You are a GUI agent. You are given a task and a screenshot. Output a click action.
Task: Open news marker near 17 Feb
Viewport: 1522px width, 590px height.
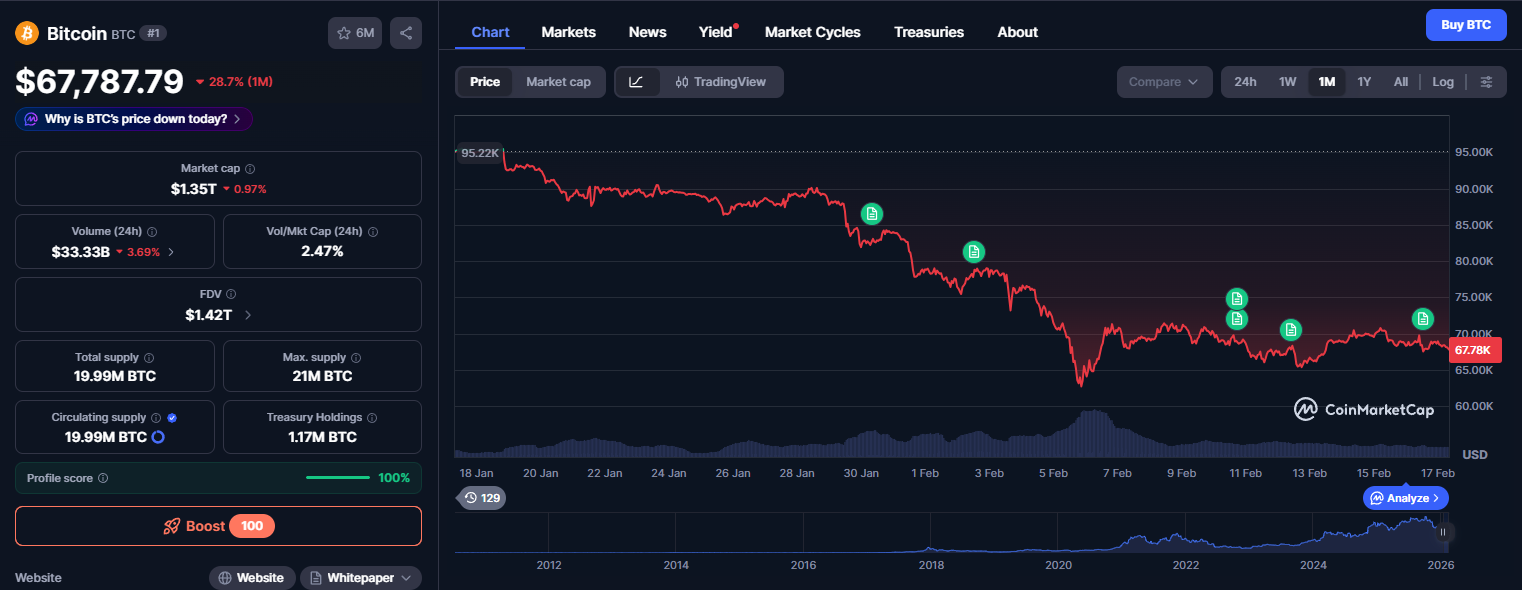(x=1423, y=319)
